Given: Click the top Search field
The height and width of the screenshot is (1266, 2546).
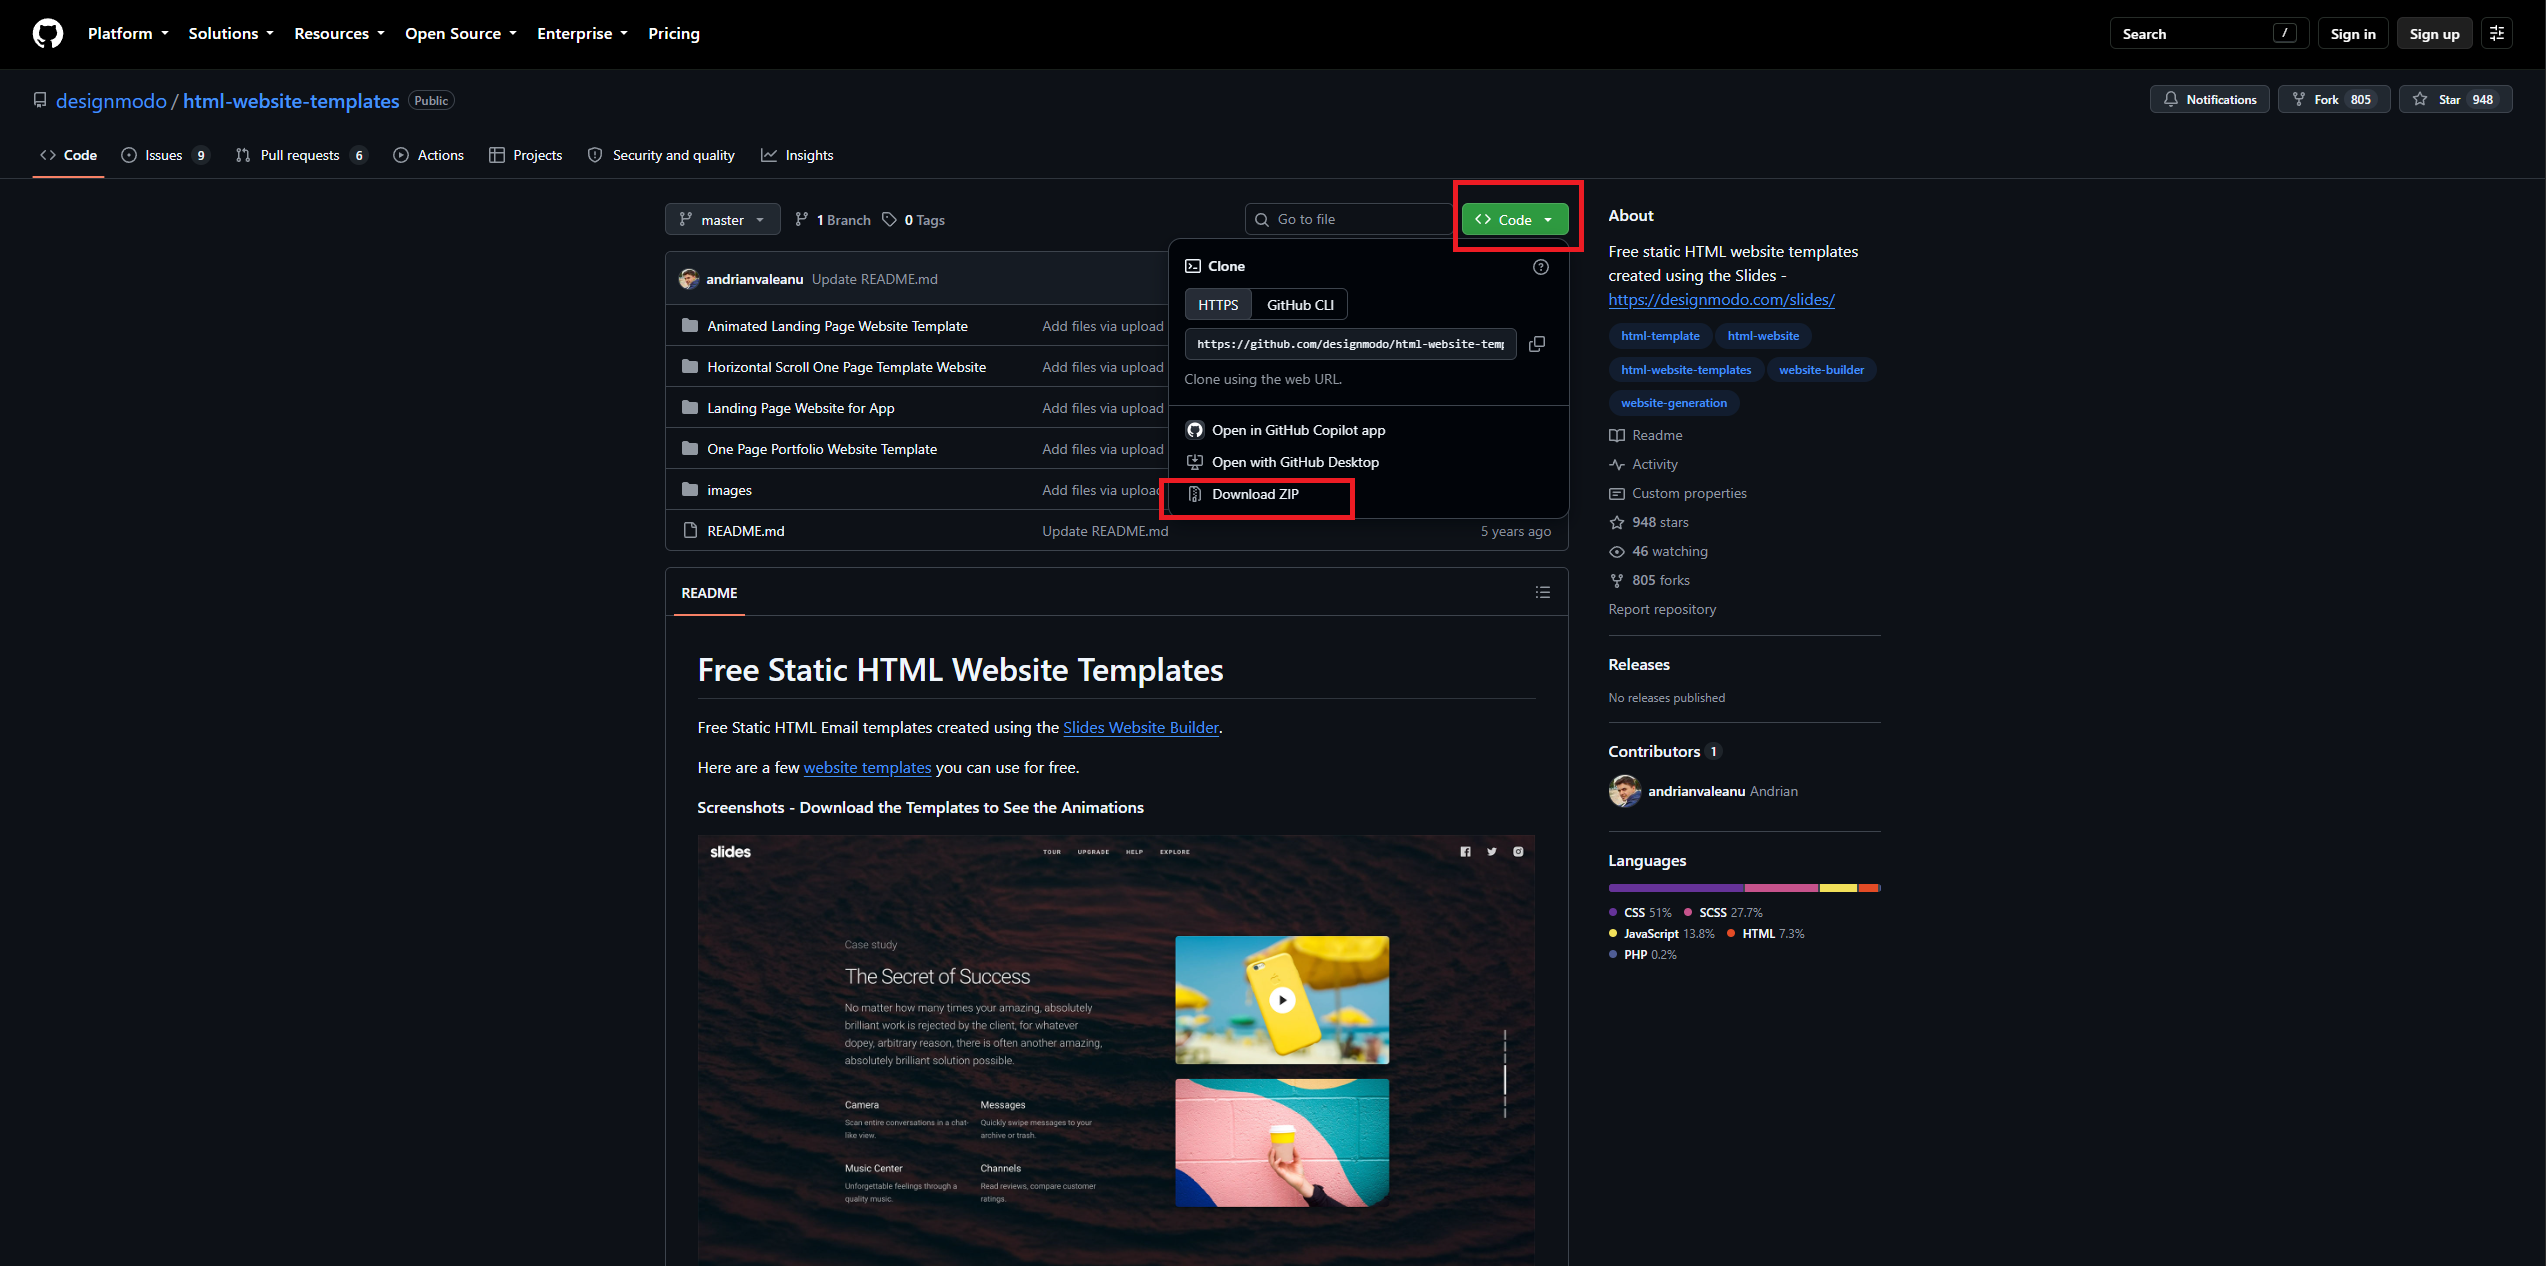Looking at the screenshot, I should click(x=2209, y=34).
